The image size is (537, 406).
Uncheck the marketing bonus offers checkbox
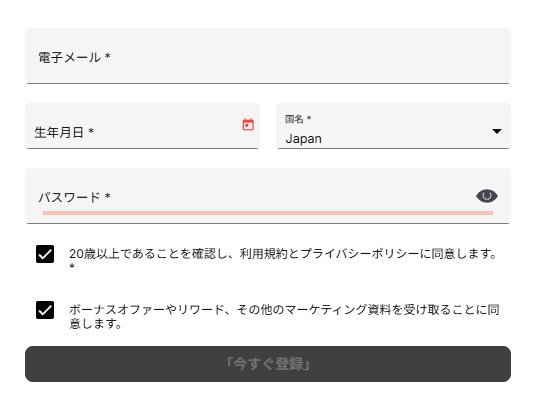[45, 310]
